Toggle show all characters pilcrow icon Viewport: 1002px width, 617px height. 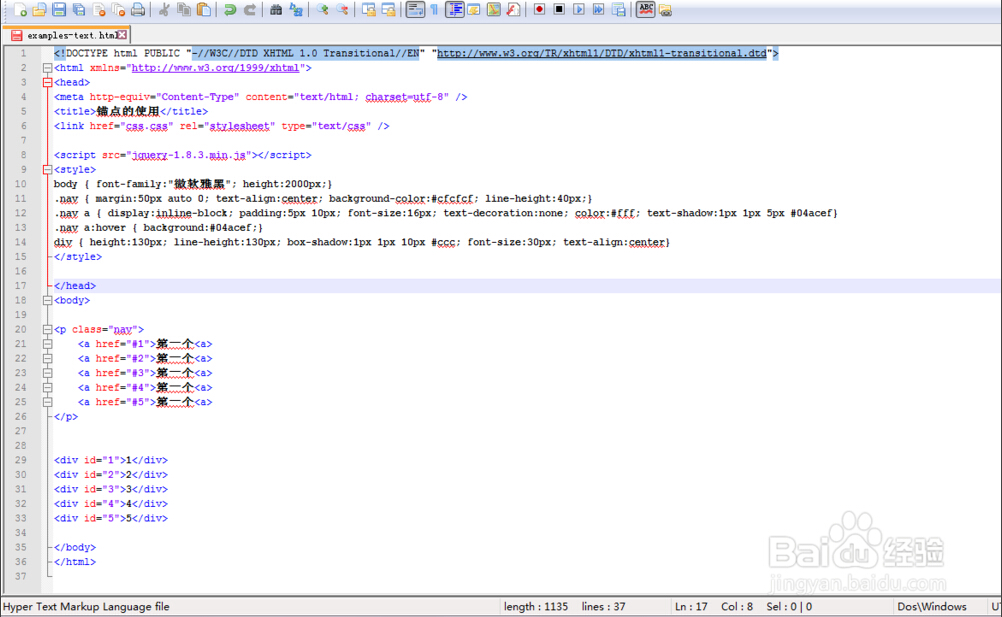pos(435,10)
